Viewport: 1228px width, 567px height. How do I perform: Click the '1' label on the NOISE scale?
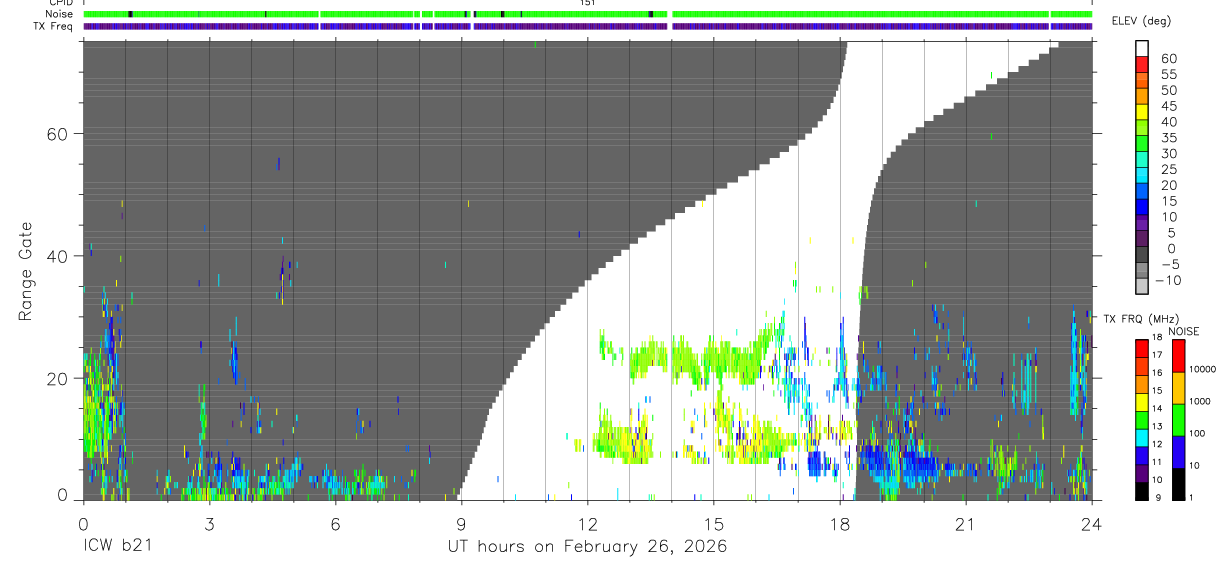click(1193, 497)
